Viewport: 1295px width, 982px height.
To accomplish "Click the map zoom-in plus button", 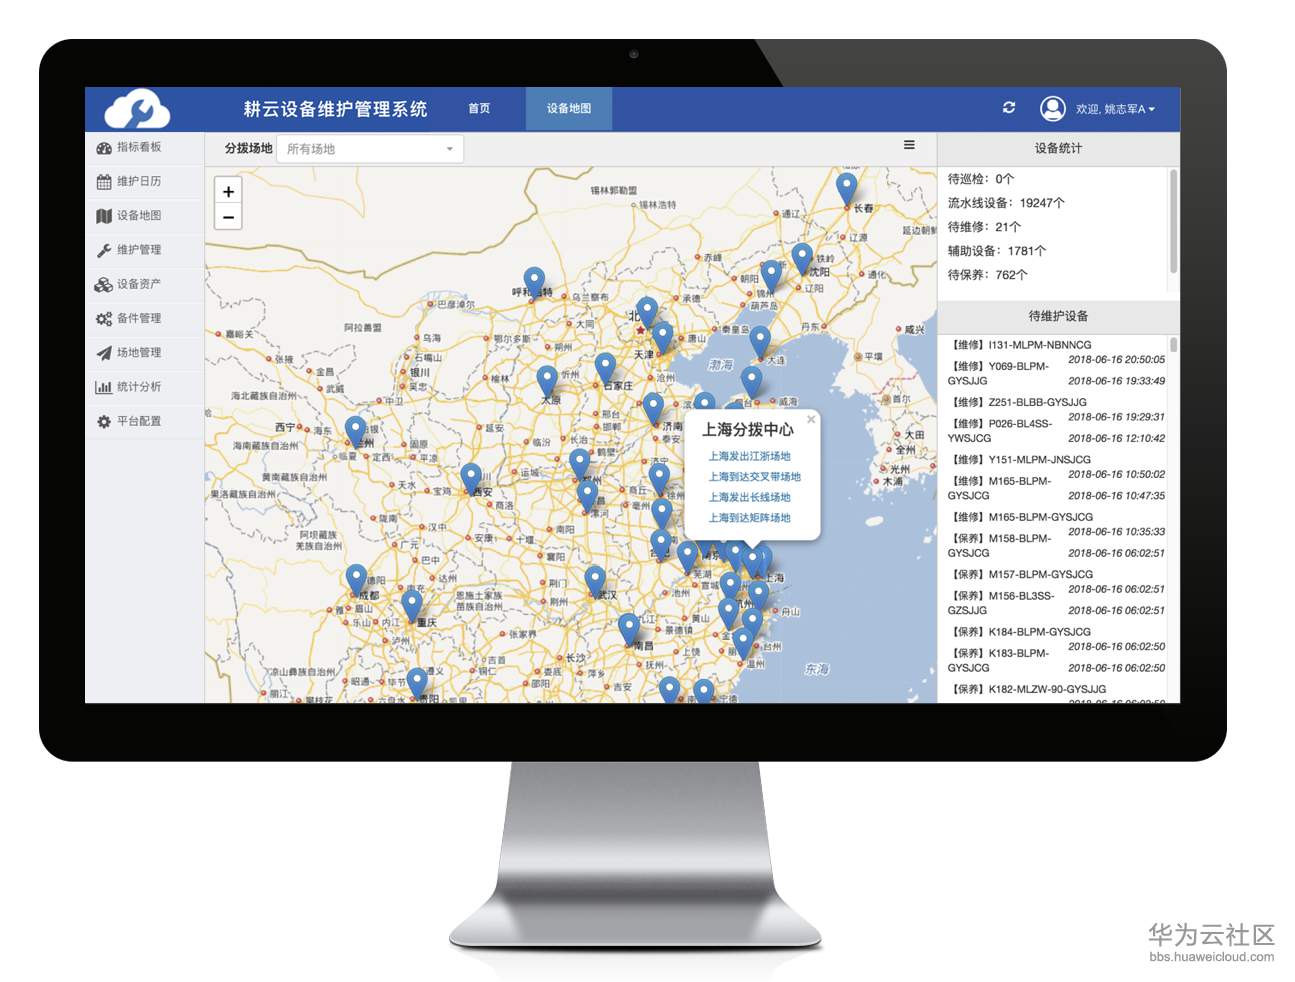I will 228,191.
